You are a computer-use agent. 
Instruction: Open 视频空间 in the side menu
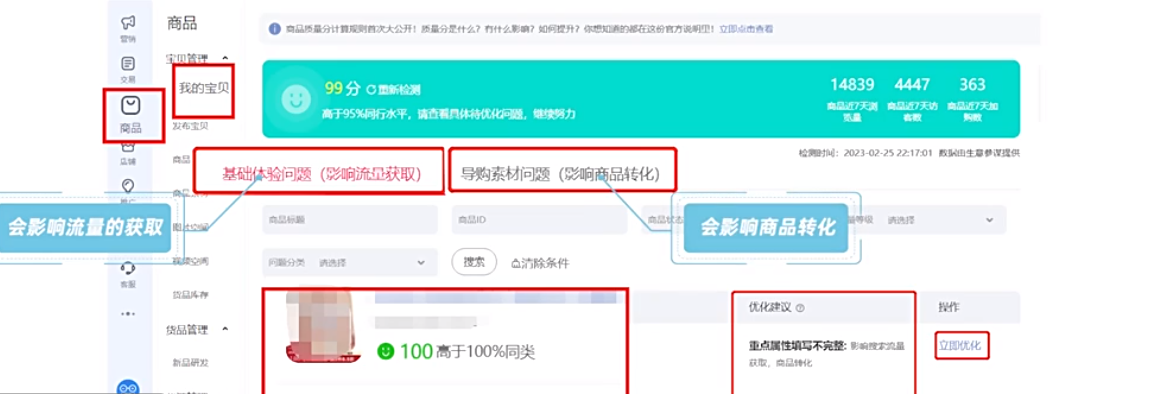pyautogui.click(x=190, y=260)
